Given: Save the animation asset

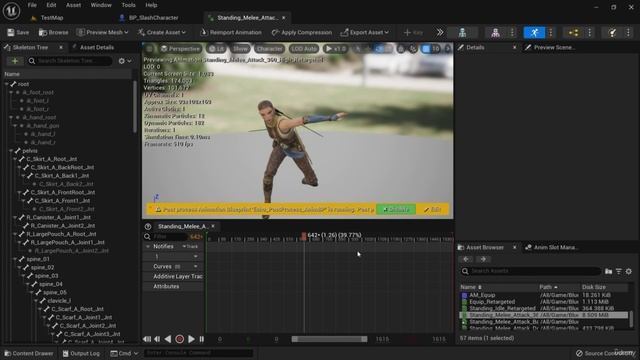Looking at the screenshot, I should [18, 32].
